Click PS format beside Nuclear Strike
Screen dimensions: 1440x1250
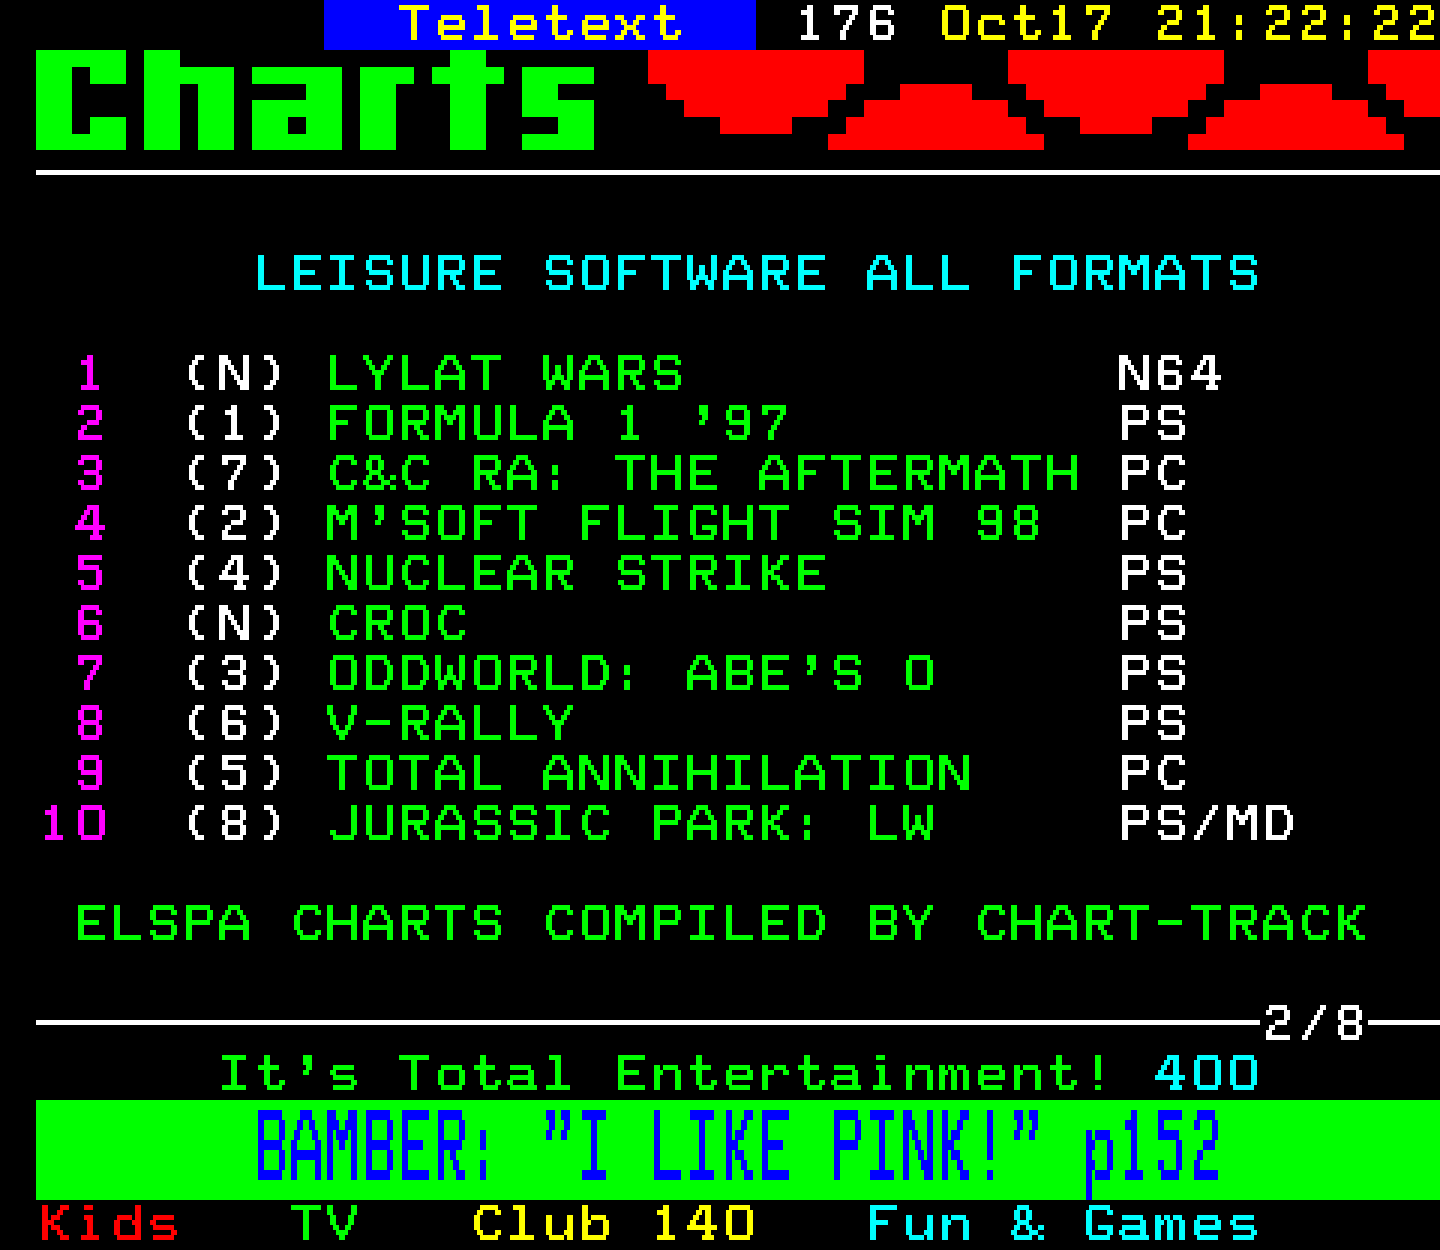[x=1153, y=574]
